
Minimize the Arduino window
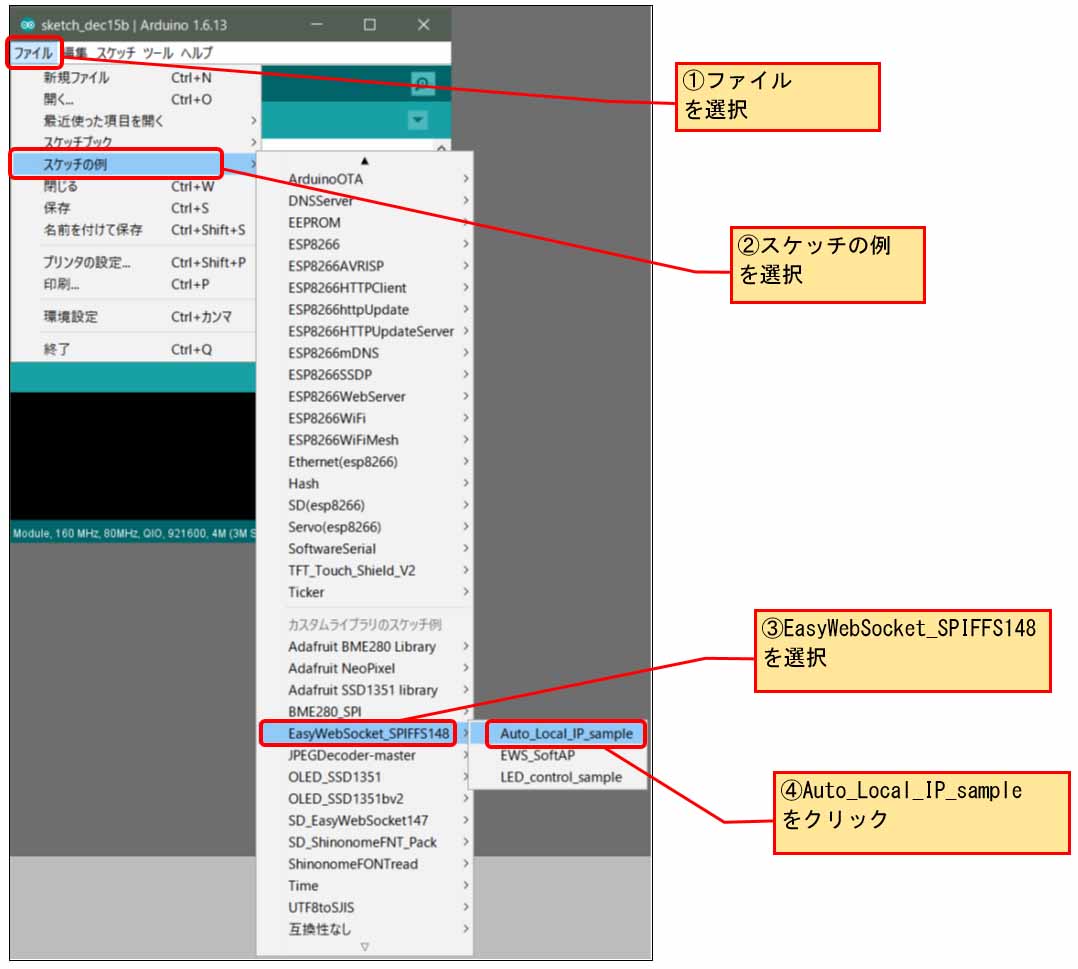(316, 25)
